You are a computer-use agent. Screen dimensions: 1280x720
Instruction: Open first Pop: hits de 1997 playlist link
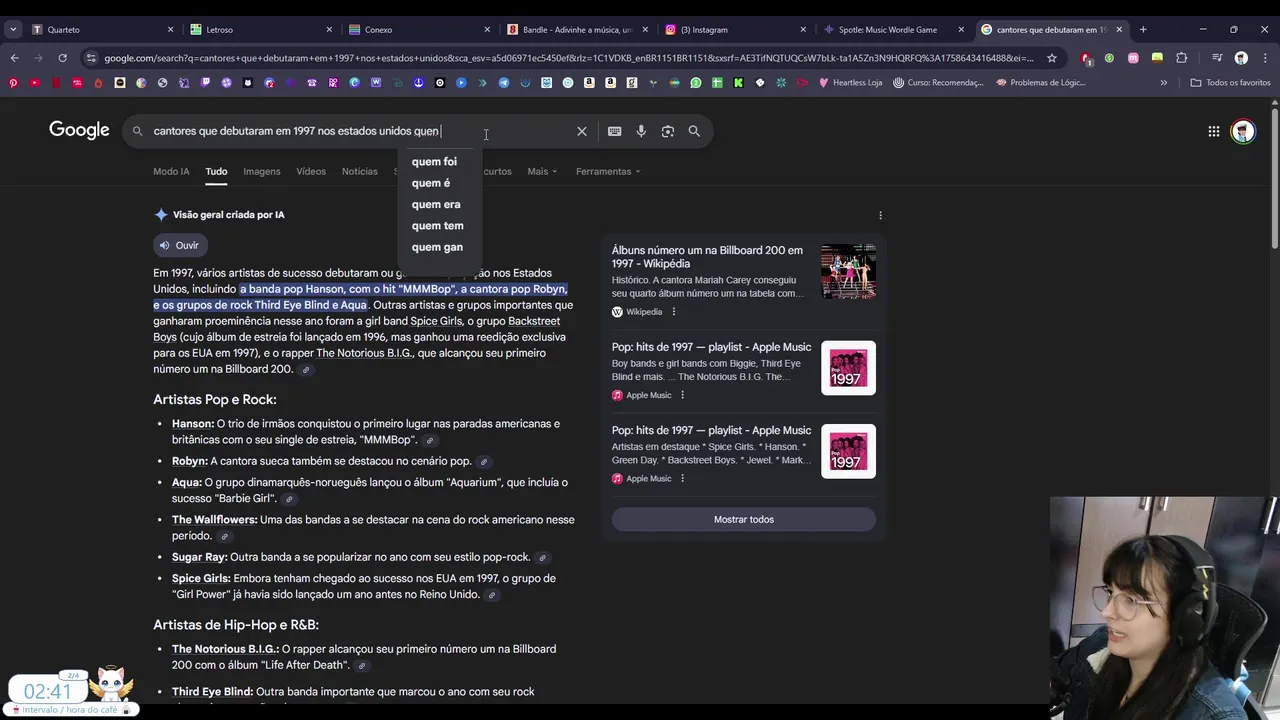click(711, 347)
